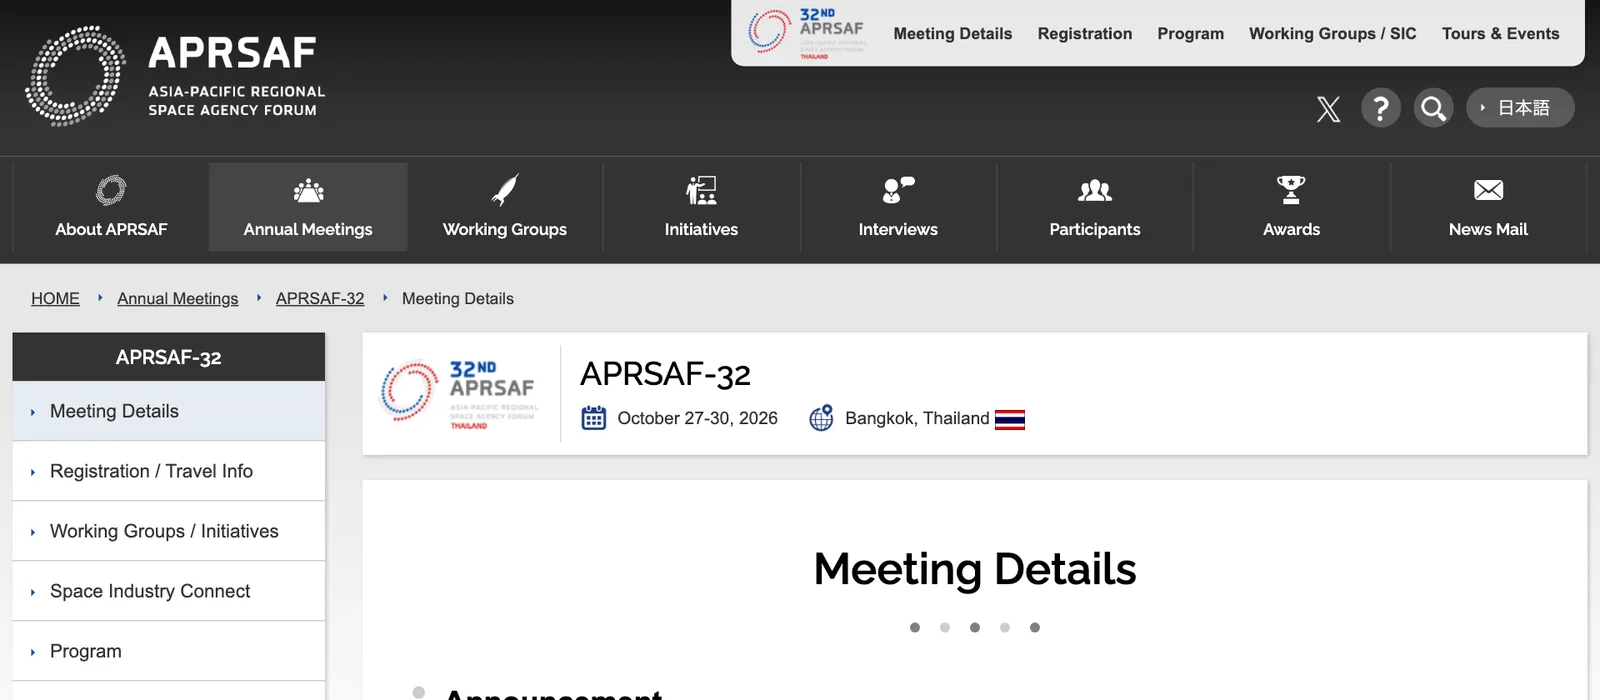Click the Initiatives label in main nav
The width and height of the screenshot is (1600, 700).
coord(701,229)
